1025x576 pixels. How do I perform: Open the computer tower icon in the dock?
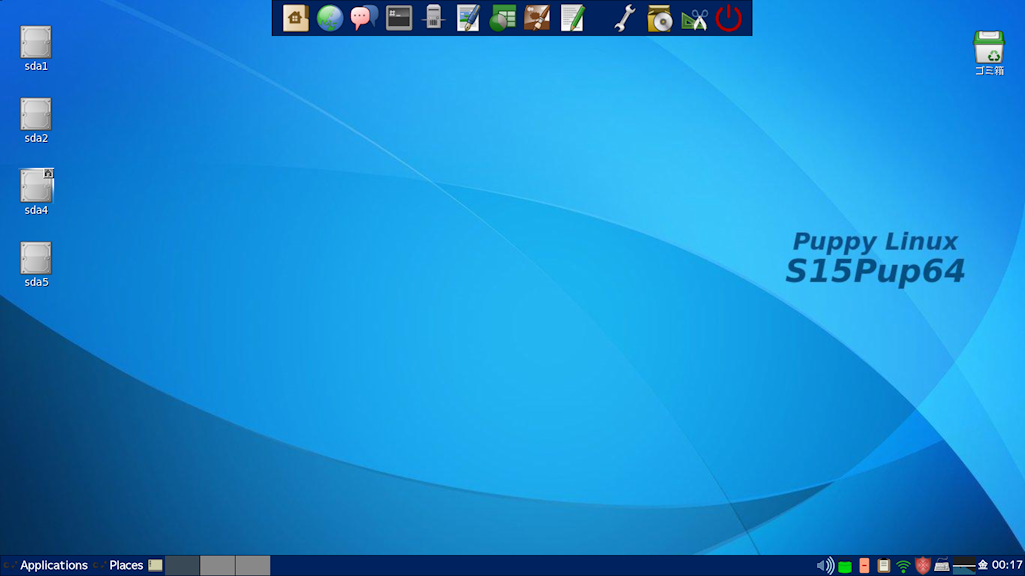[x=433, y=18]
